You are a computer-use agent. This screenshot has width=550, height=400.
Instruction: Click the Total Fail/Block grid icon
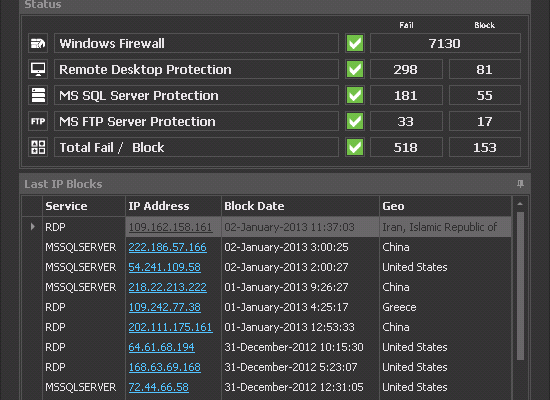pyautogui.click(x=38, y=147)
